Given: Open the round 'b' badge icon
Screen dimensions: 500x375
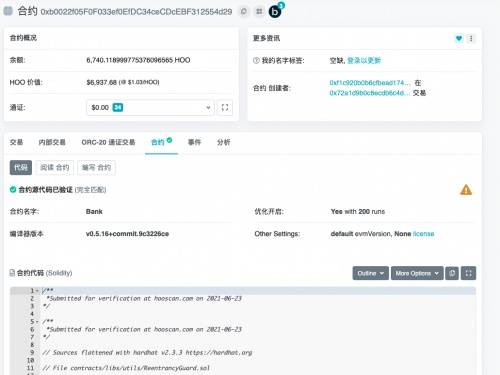Looking at the screenshot, I should click(275, 12).
